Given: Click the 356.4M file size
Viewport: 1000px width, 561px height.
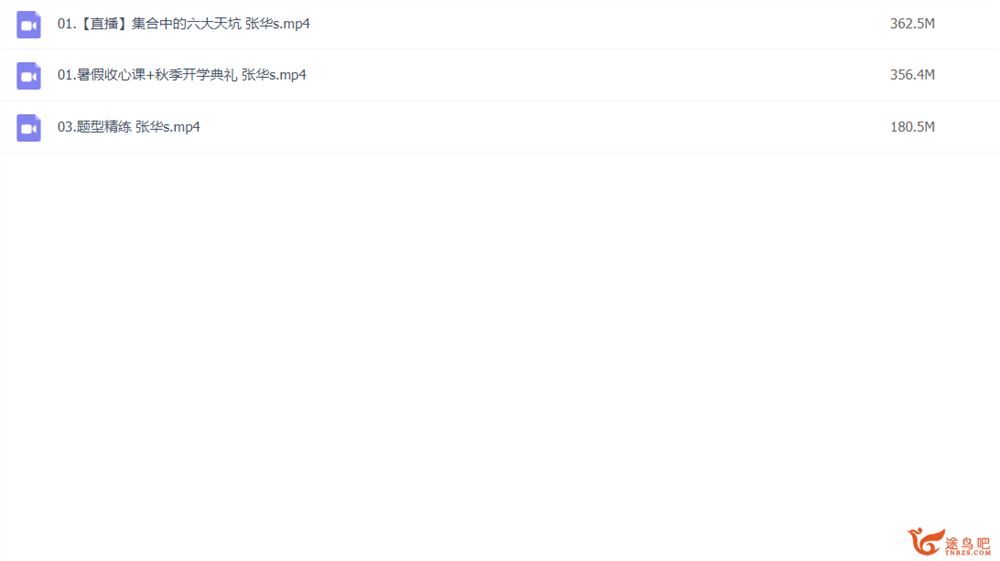Looking at the screenshot, I should coord(912,75).
